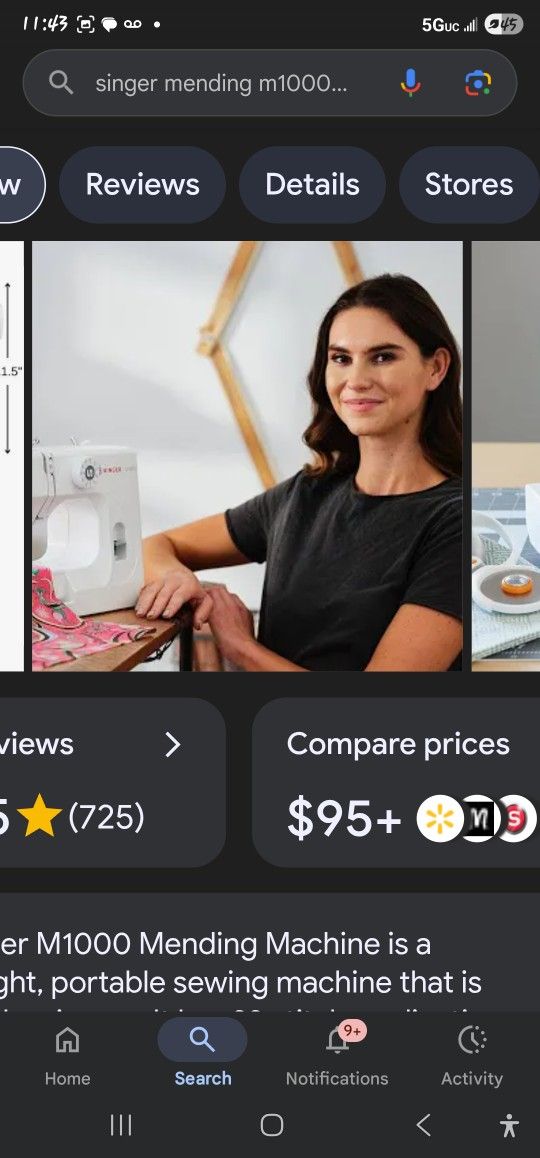Switch to the Details chip
Image resolution: width=540 pixels, height=1158 pixels.
pos(312,185)
